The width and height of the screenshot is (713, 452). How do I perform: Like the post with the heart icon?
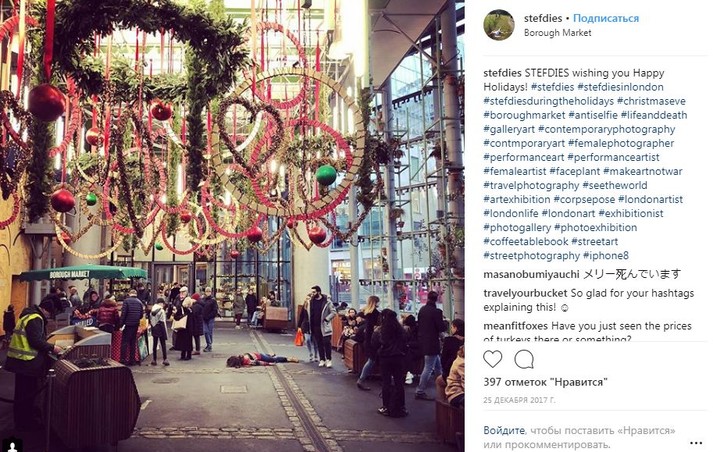pyautogui.click(x=492, y=359)
